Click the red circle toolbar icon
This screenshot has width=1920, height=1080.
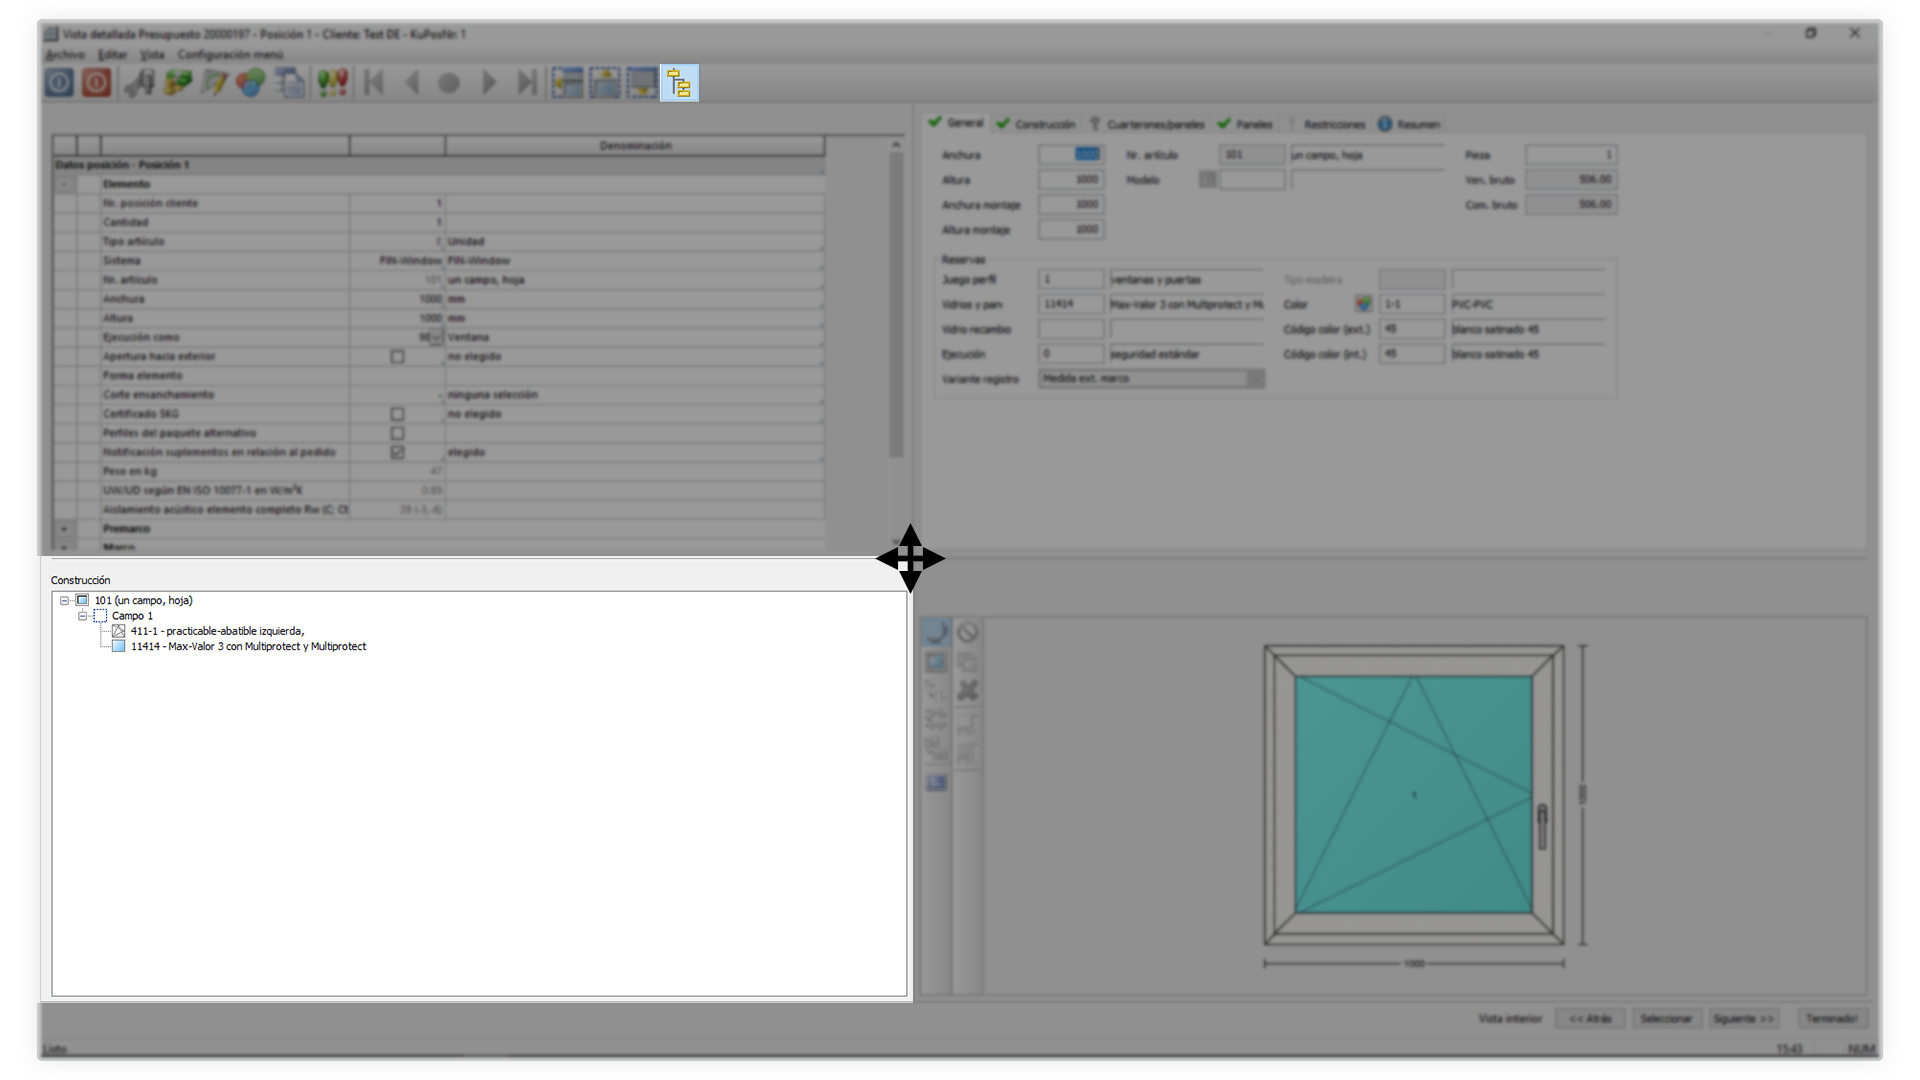(97, 83)
